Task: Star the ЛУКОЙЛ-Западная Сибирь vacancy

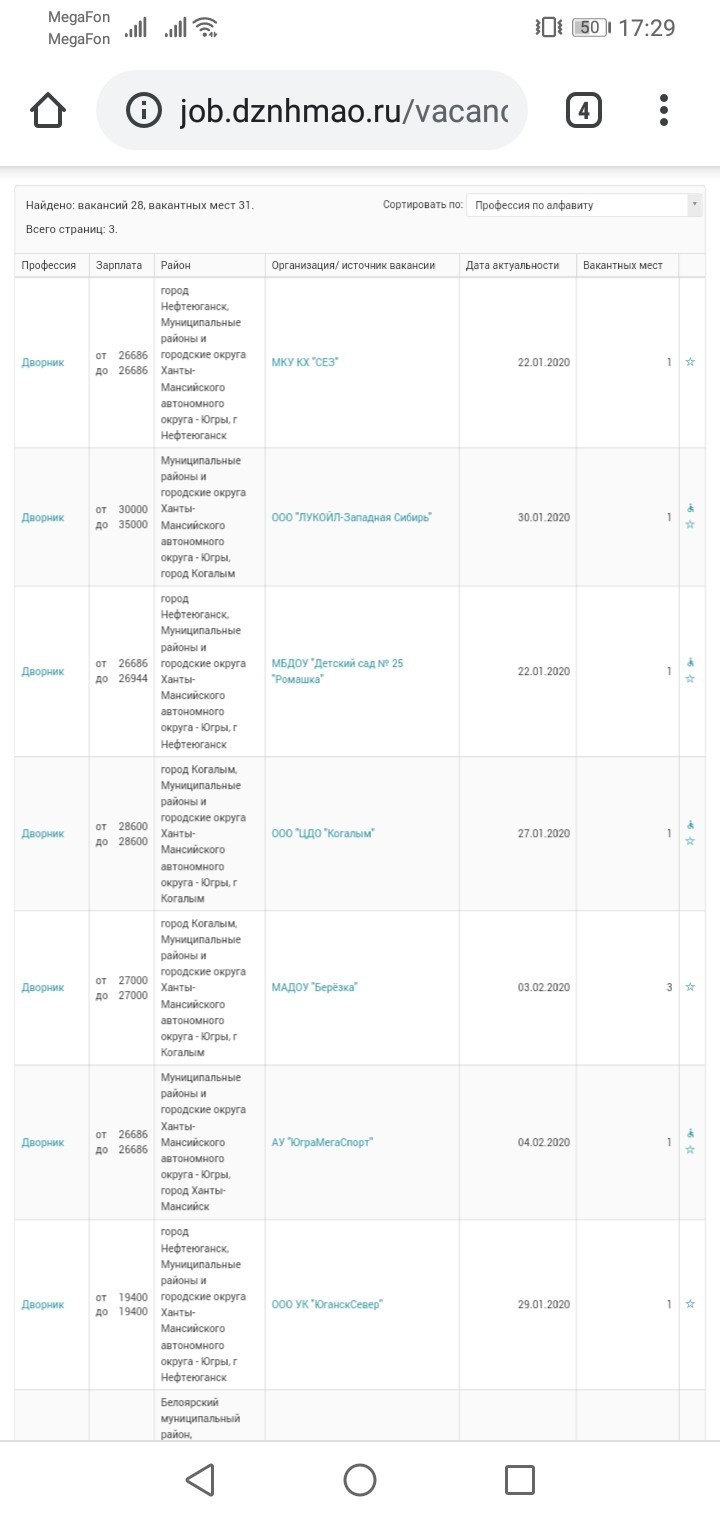Action: click(x=690, y=525)
